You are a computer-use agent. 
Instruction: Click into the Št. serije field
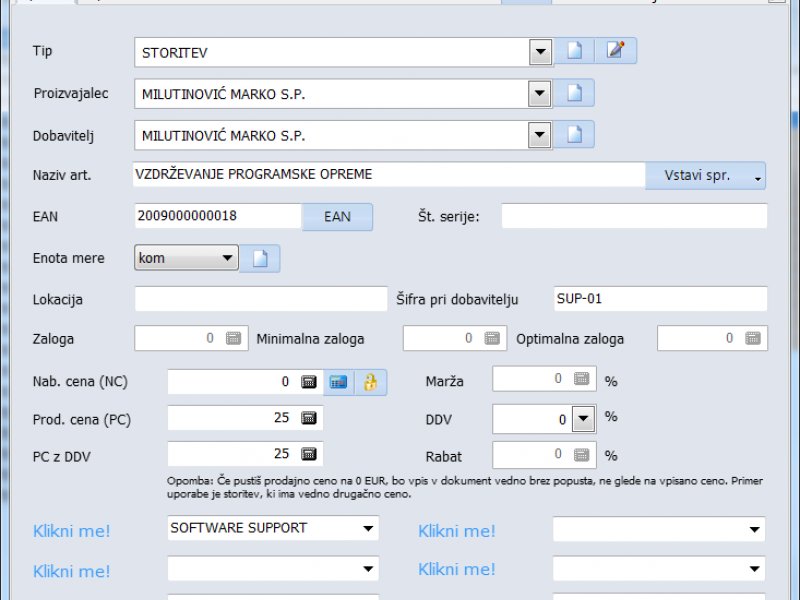click(634, 216)
